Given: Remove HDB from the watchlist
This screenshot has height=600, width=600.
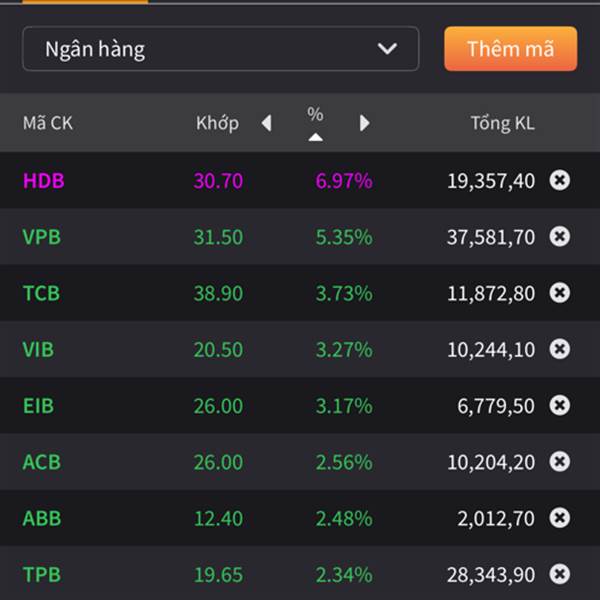Looking at the screenshot, I should click(x=560, y=180).
